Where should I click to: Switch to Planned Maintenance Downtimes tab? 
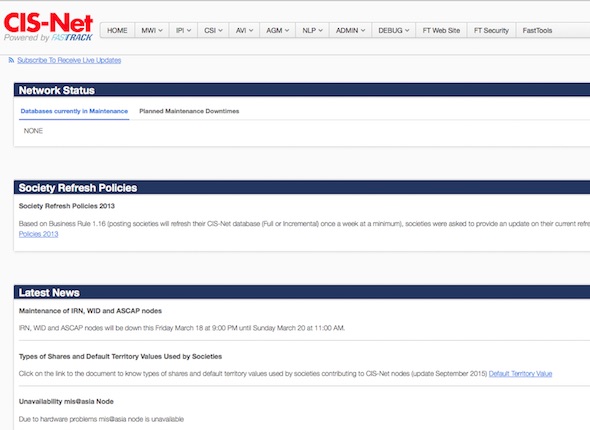[x=189, y=111]
